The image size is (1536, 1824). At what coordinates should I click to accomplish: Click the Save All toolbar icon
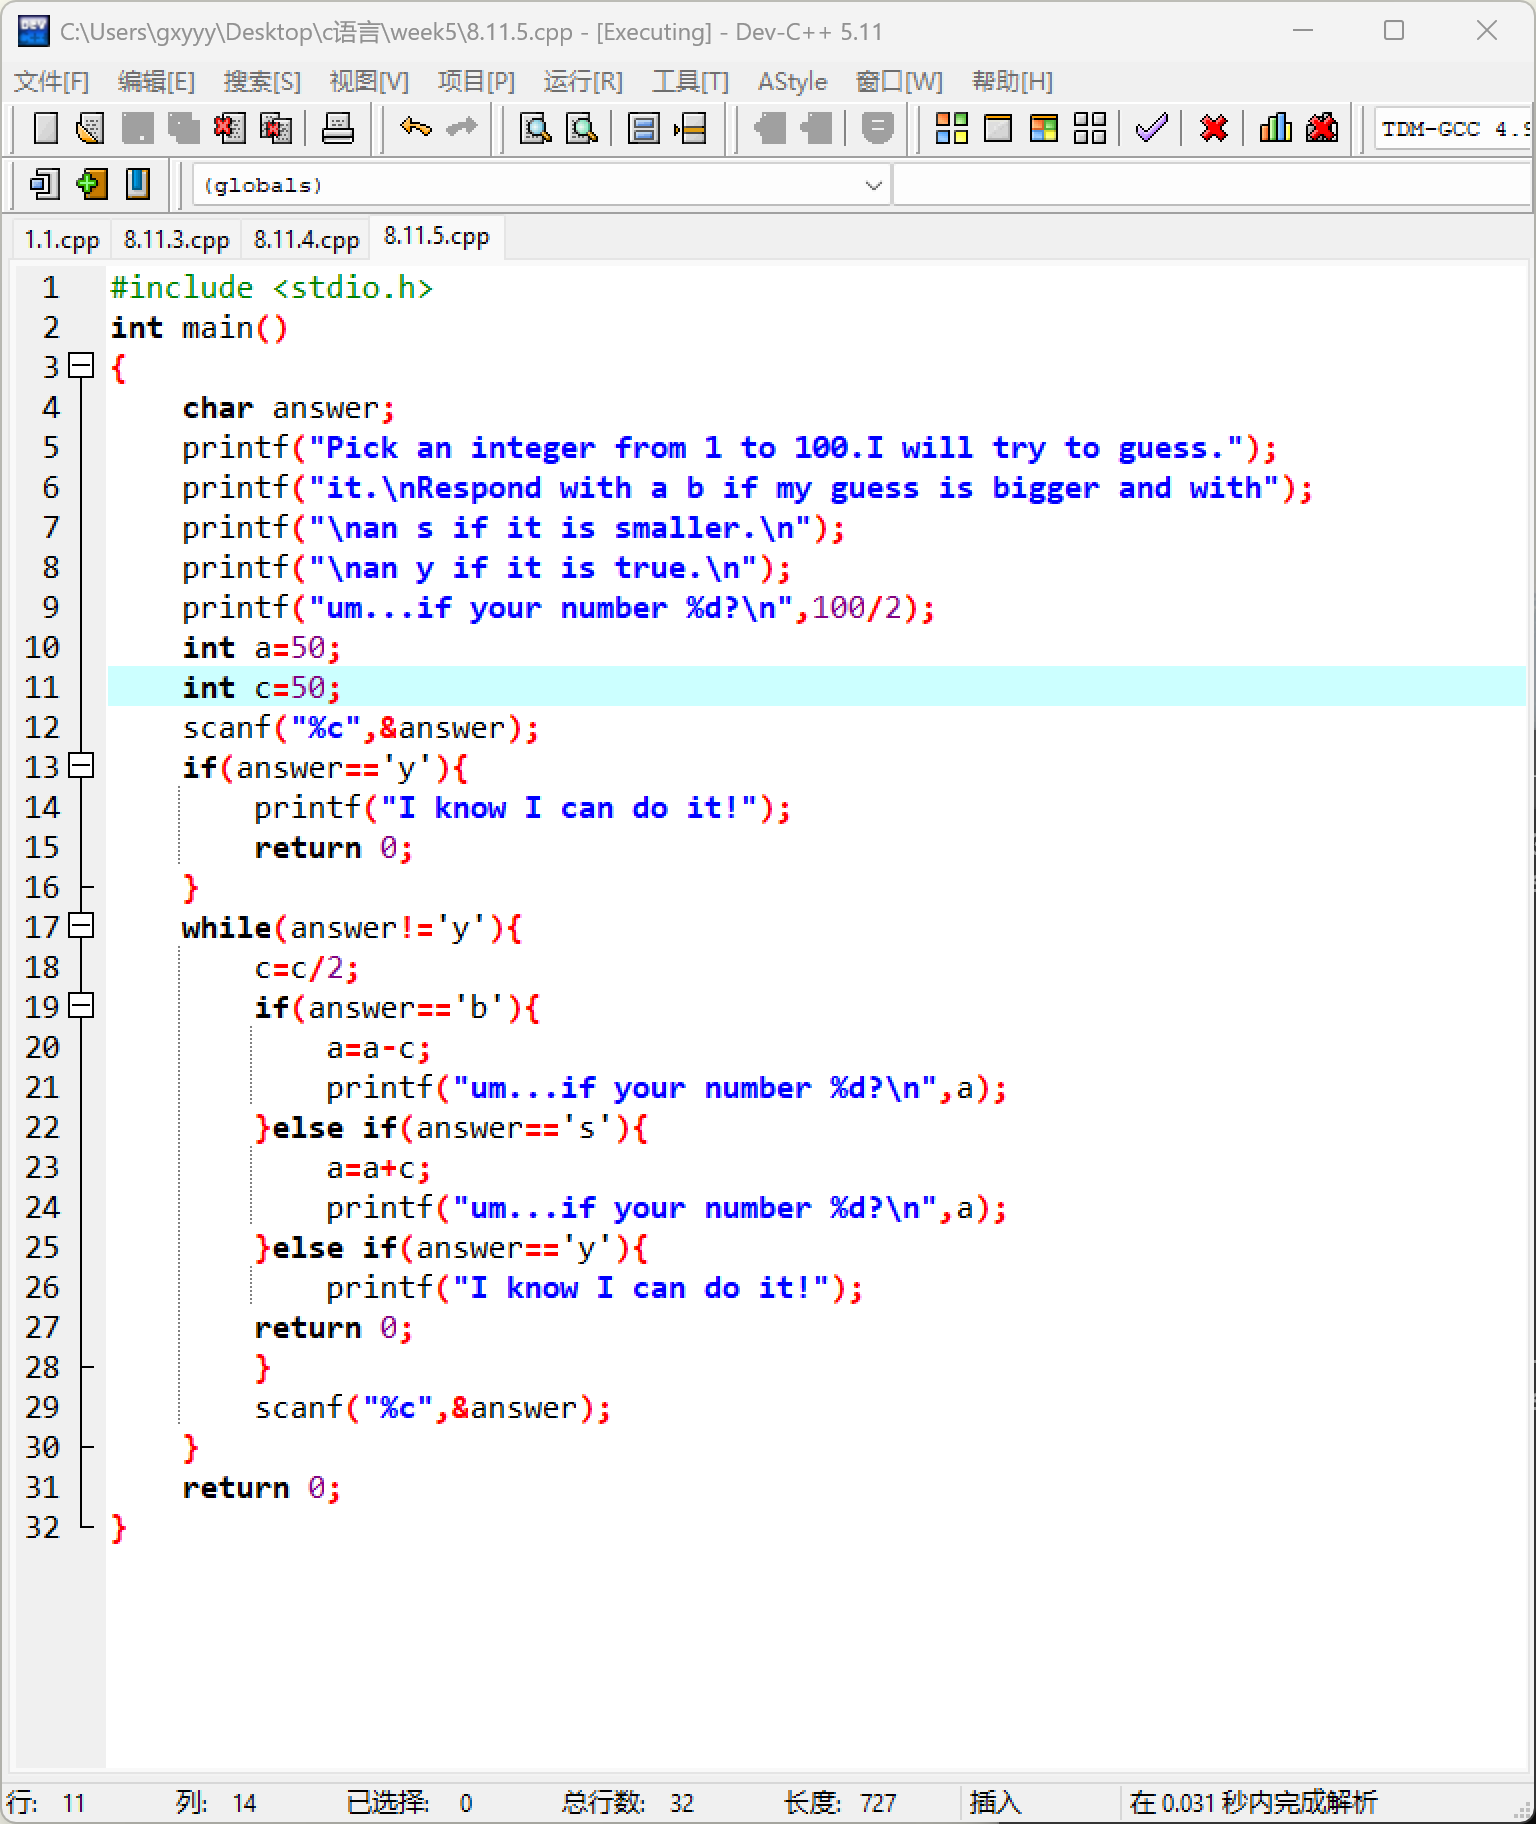(183, 128)
